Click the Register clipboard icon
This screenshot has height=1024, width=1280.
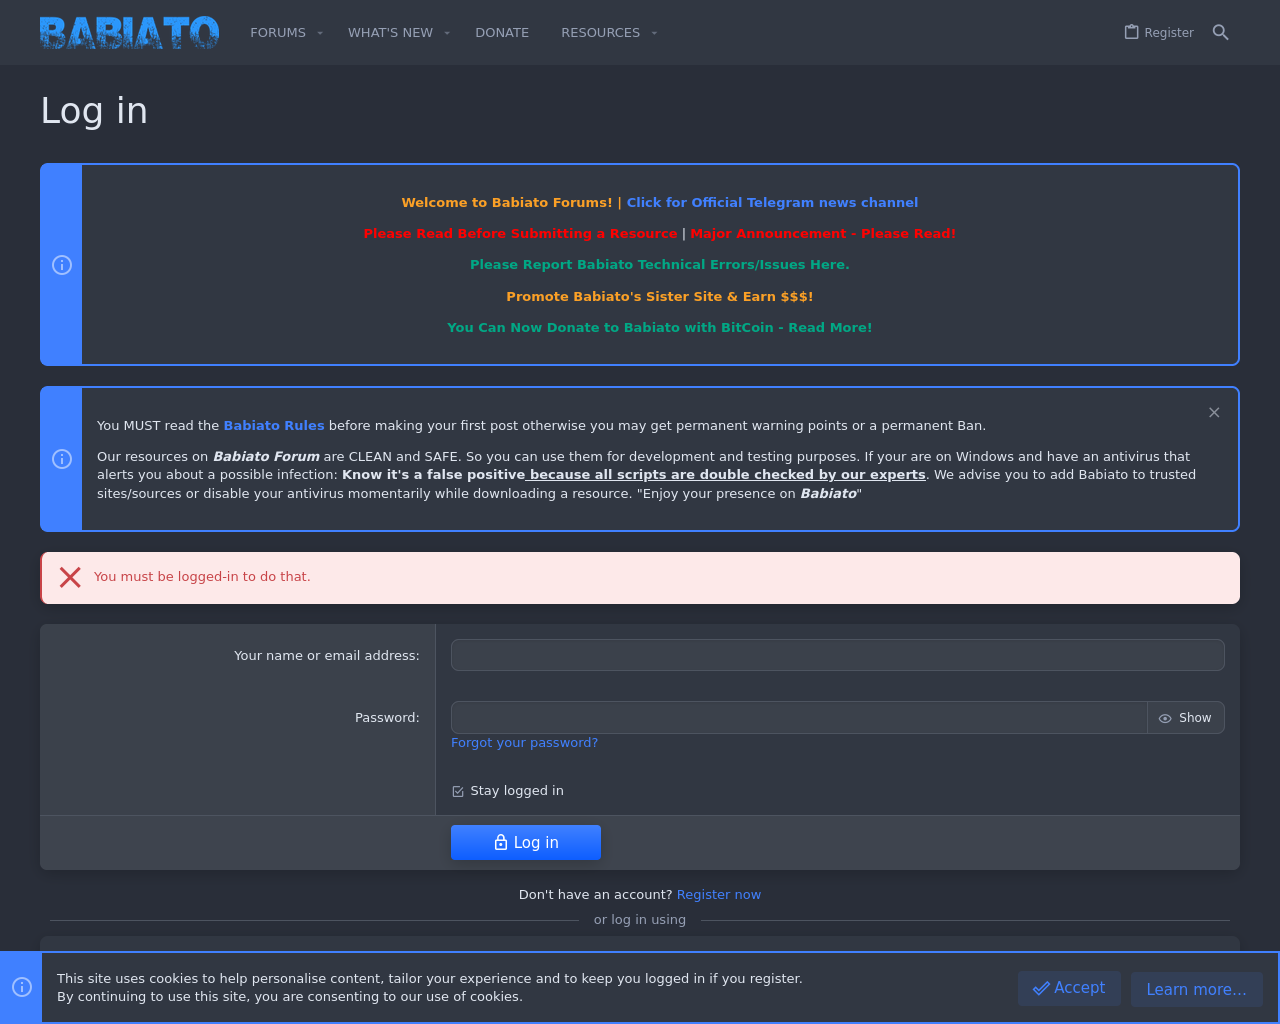pyautogui.click(x=1131, y=32)
